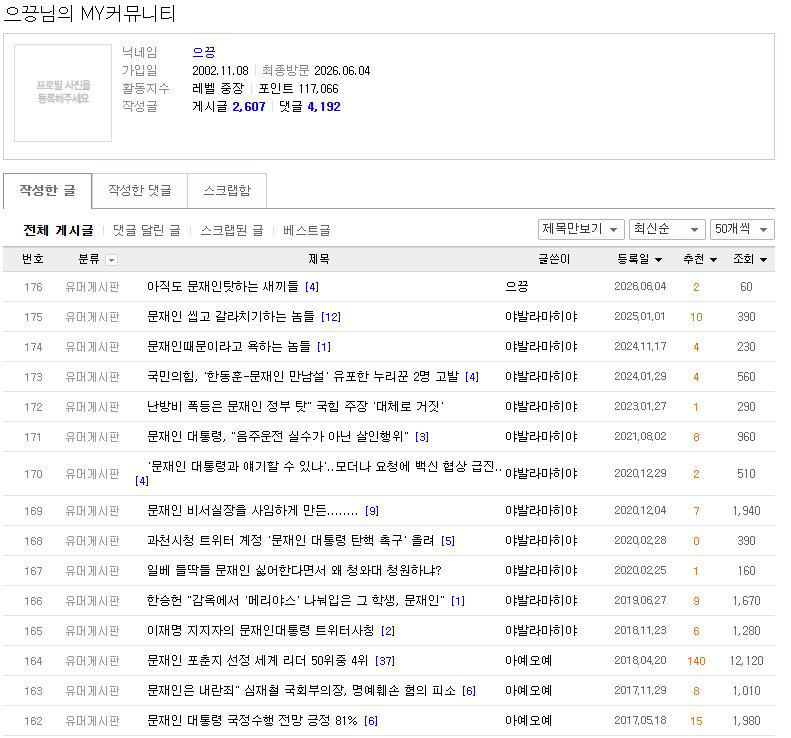This screenshot has height=738, width=791.
Task: Open post 문재인 대통령 국정수행 전망 긍정 81%
Action: coord(252,720)
